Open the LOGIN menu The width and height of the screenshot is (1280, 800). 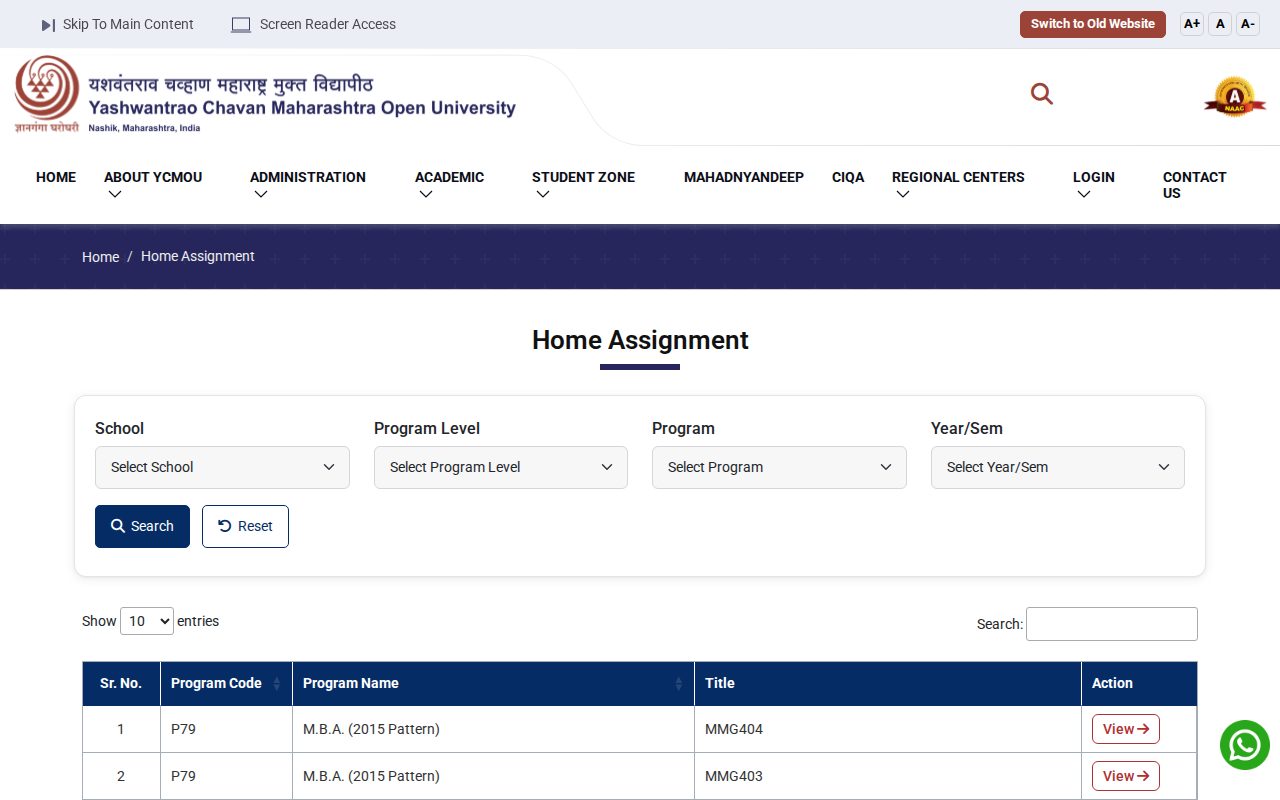click(x=1093, y=185)
